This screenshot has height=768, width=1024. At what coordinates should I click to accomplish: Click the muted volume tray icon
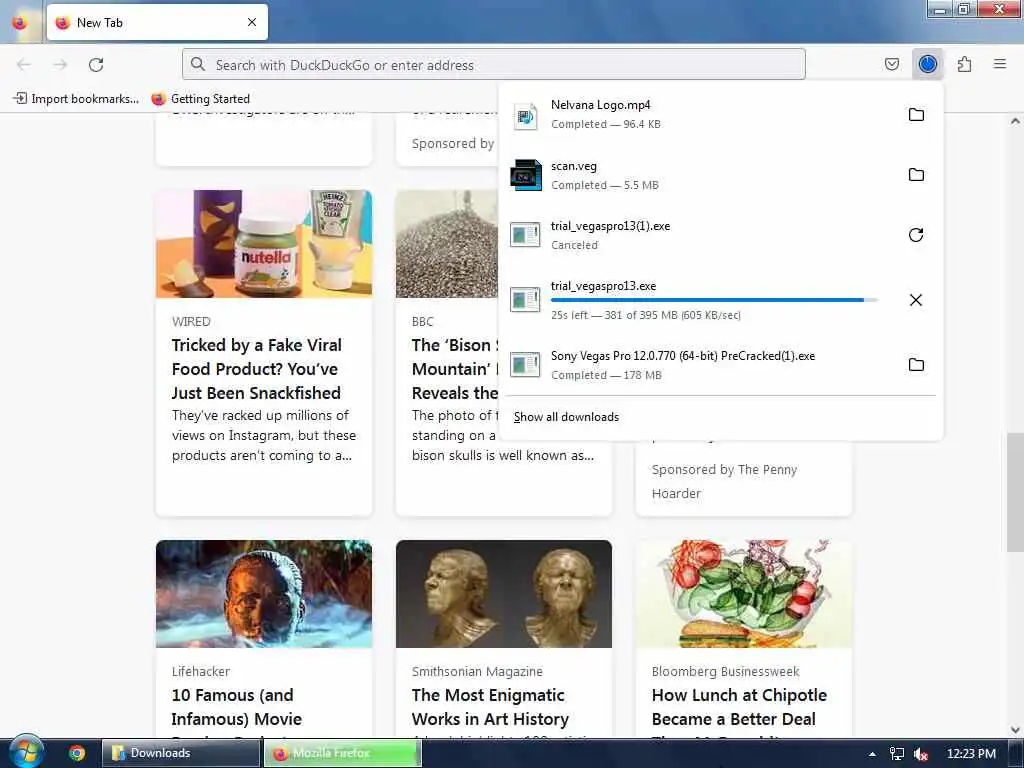(921, 754)
